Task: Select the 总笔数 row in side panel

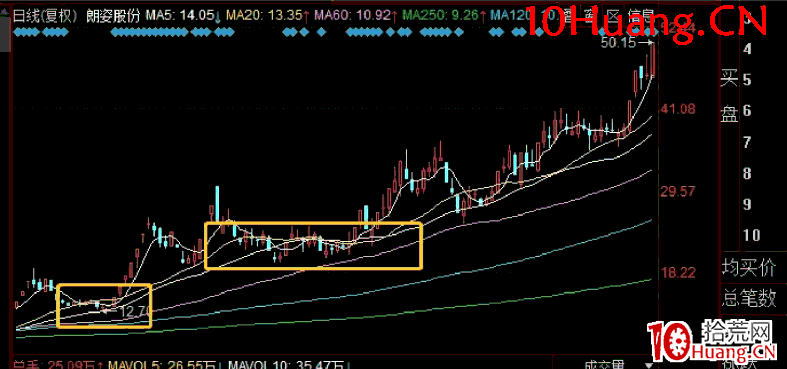Action: [754, 299]
